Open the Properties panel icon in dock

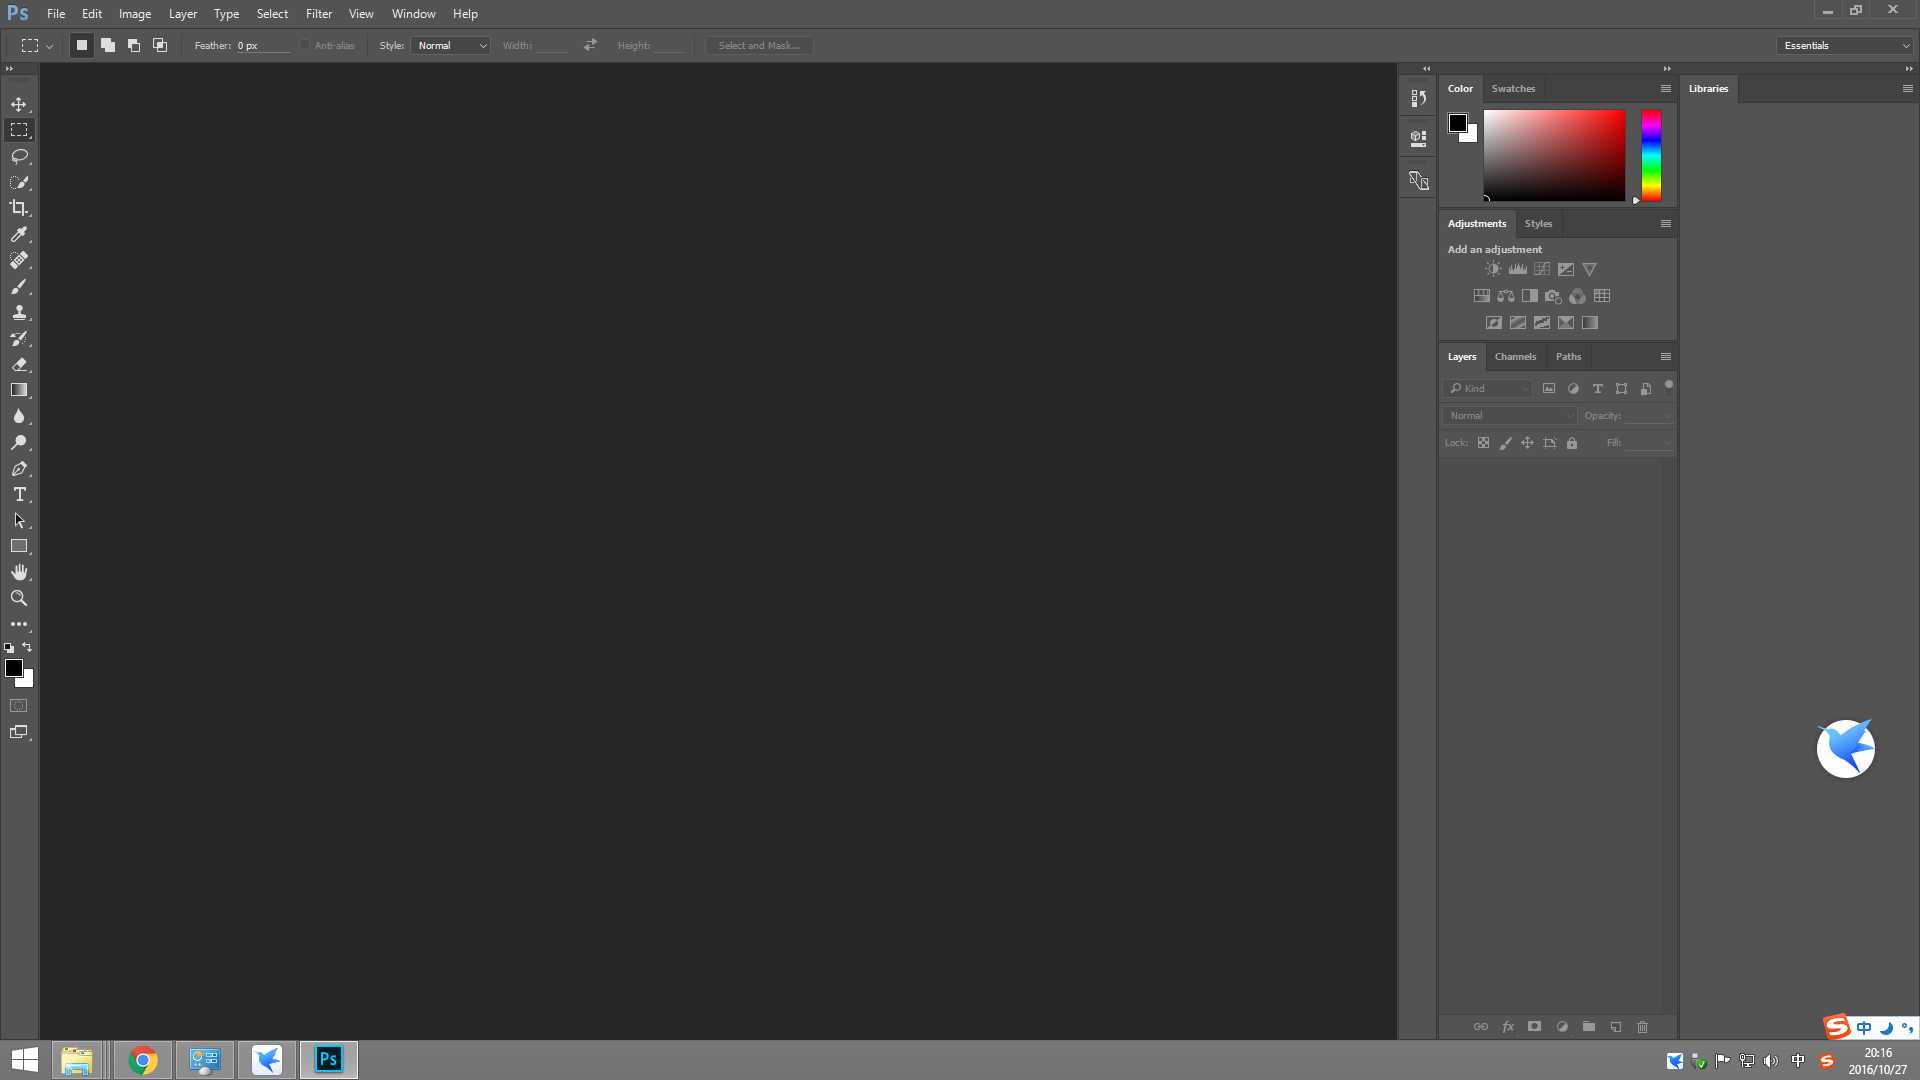coord(1418,138)
